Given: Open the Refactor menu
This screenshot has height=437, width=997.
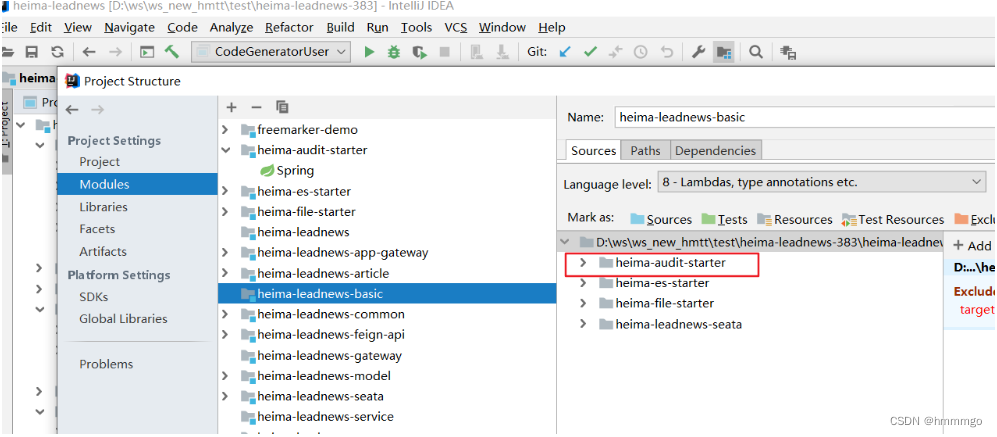Looking at the screenshot, I should pos(289,27).
